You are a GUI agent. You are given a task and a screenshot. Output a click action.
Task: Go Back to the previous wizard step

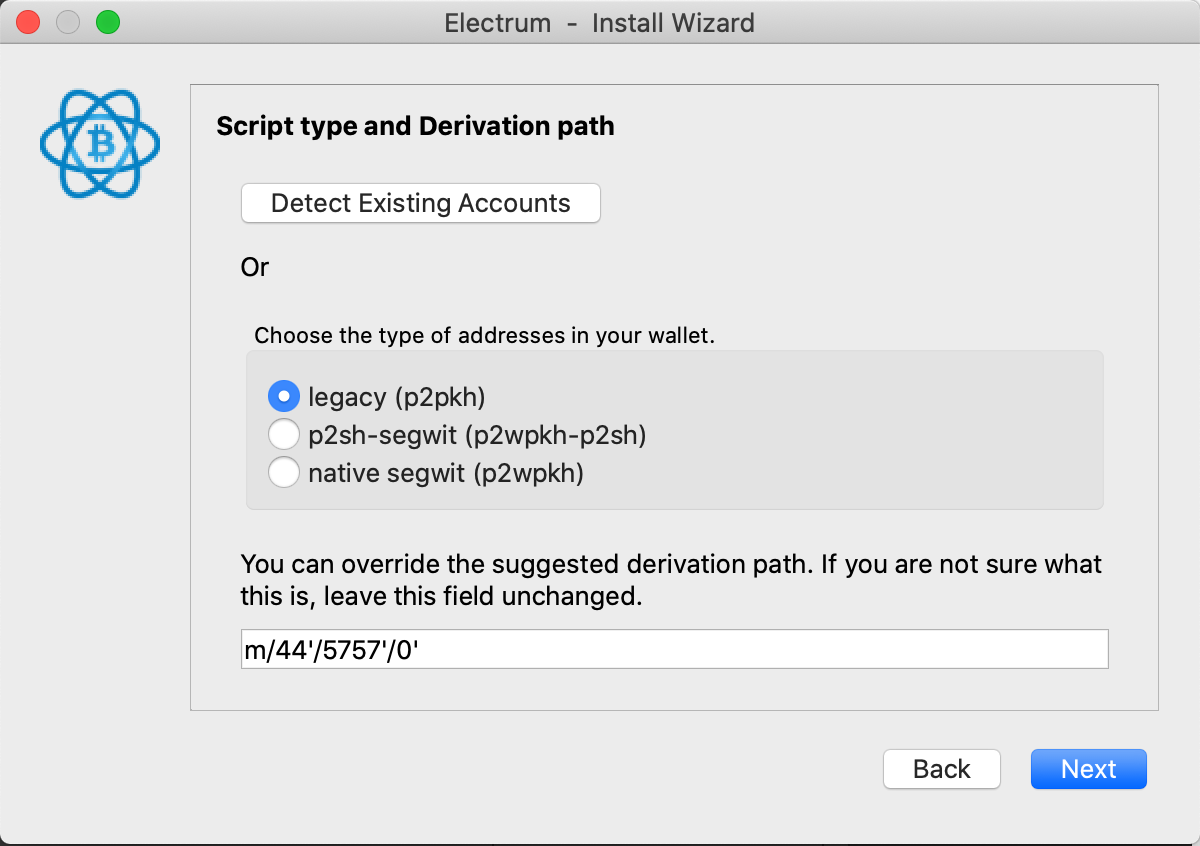click(941, 769)
